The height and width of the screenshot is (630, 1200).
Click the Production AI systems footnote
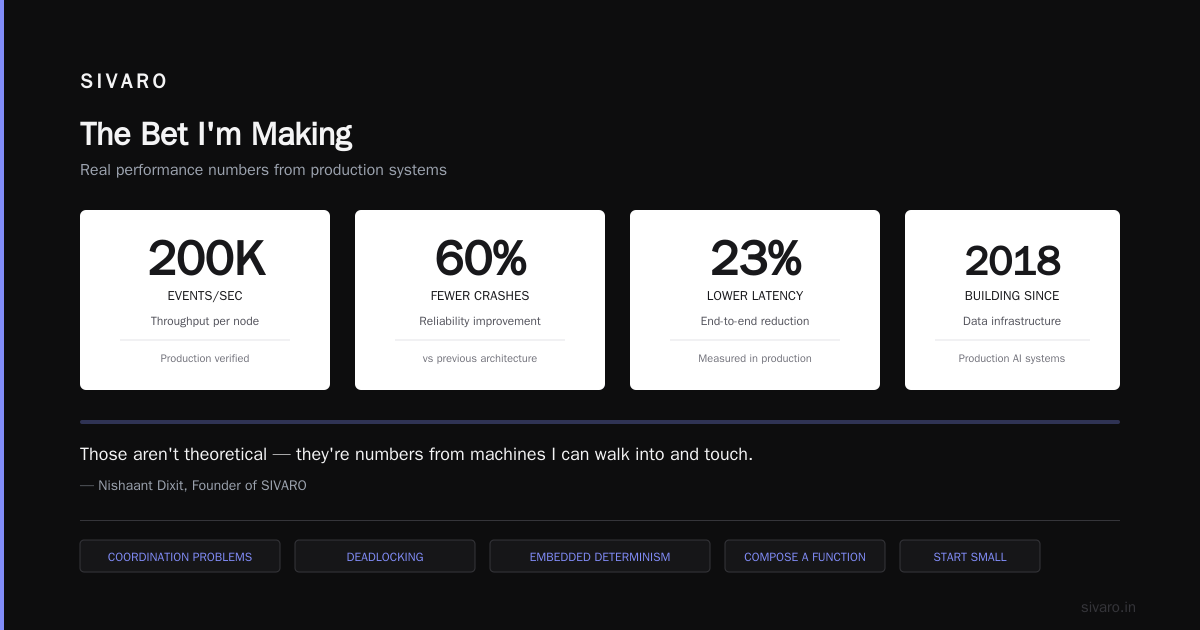pos(1012,358)
